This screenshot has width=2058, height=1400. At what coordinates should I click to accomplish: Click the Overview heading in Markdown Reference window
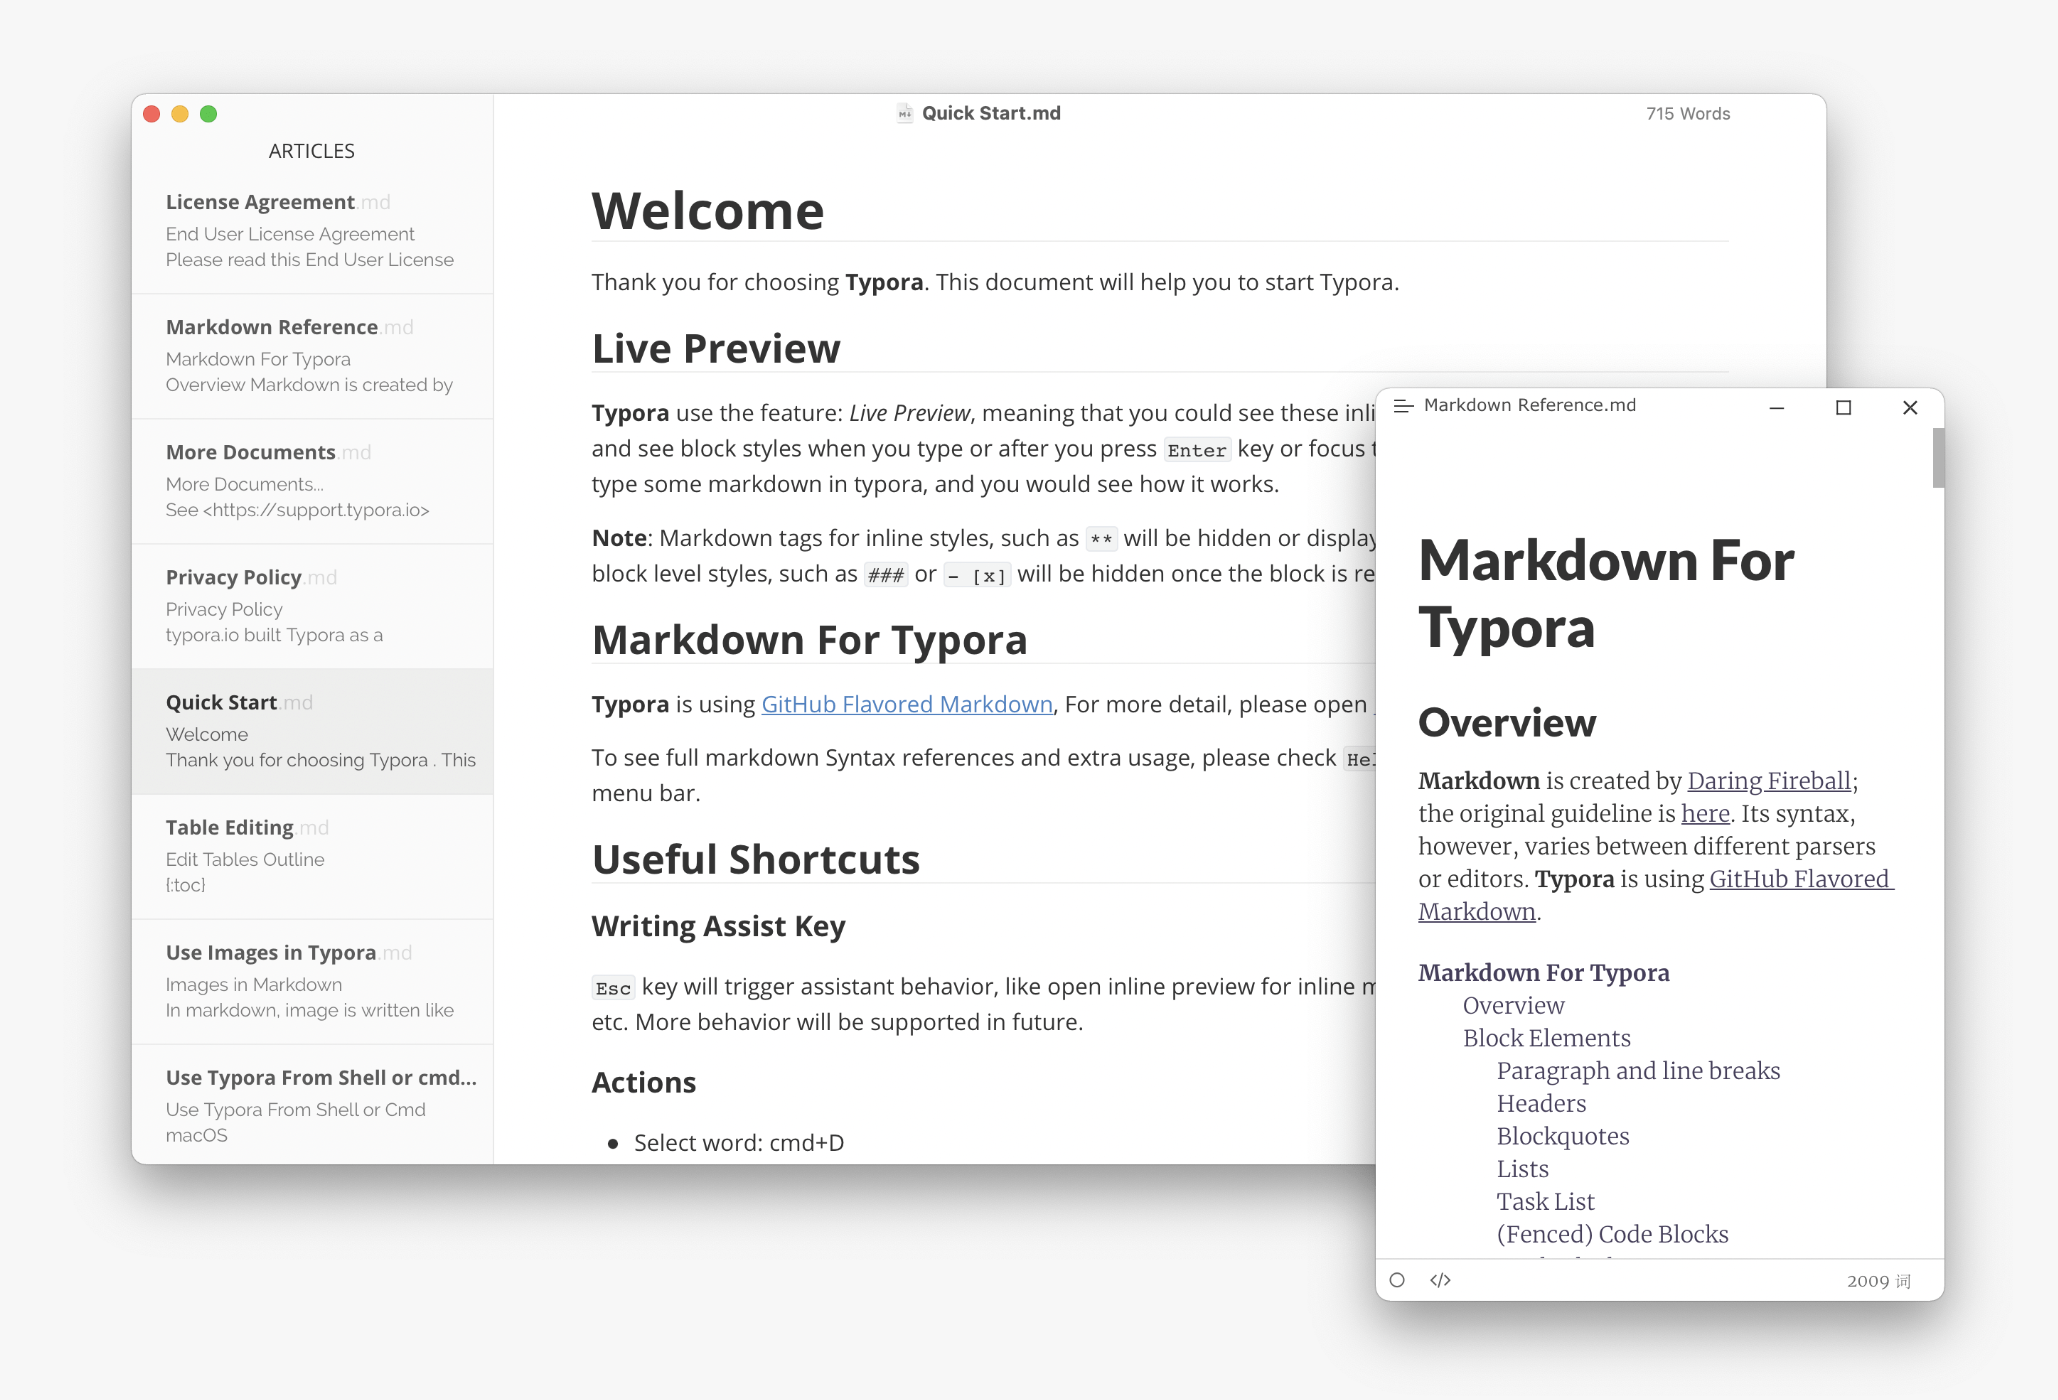[x=1507, y=723]
